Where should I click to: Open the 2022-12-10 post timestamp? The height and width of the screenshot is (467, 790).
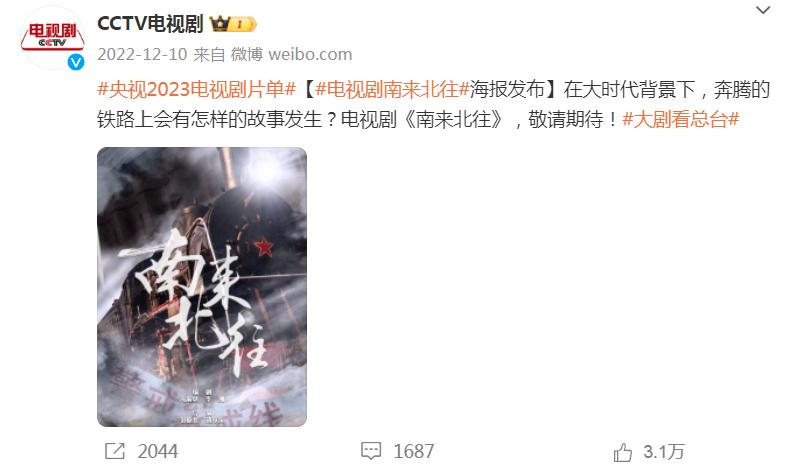(142, 54)
